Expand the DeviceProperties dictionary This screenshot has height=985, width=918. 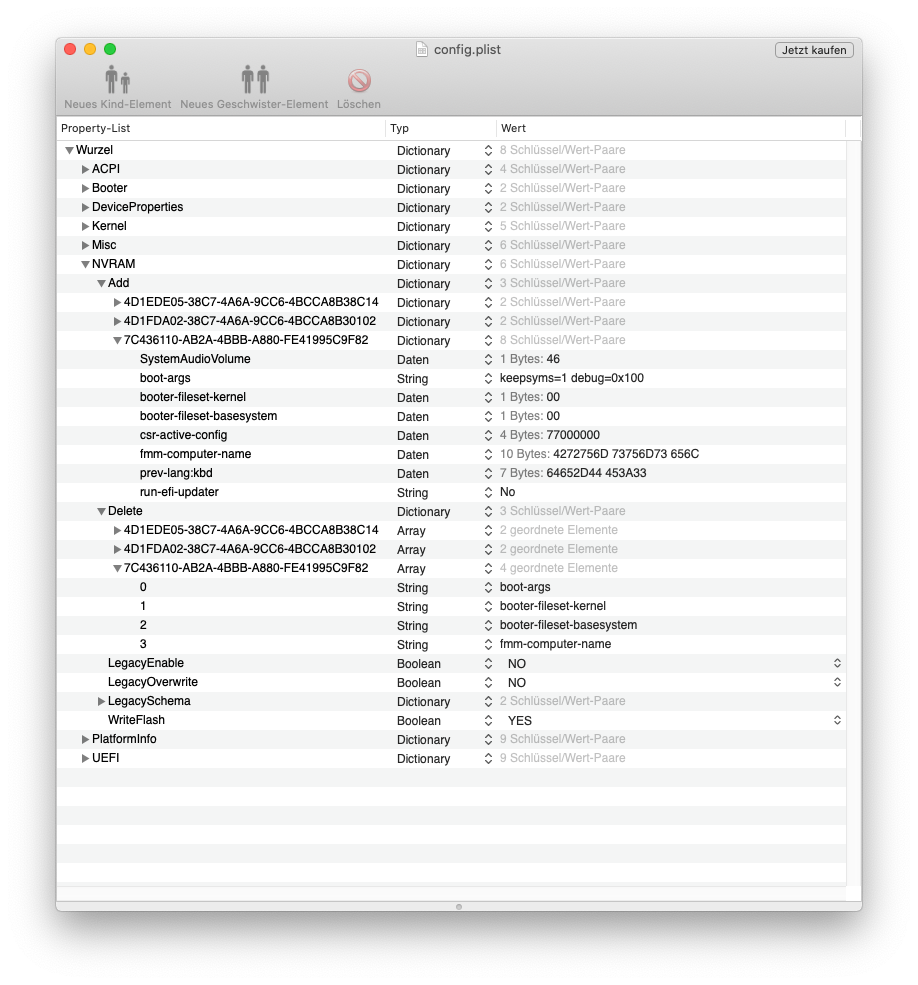tap(85, 207)
